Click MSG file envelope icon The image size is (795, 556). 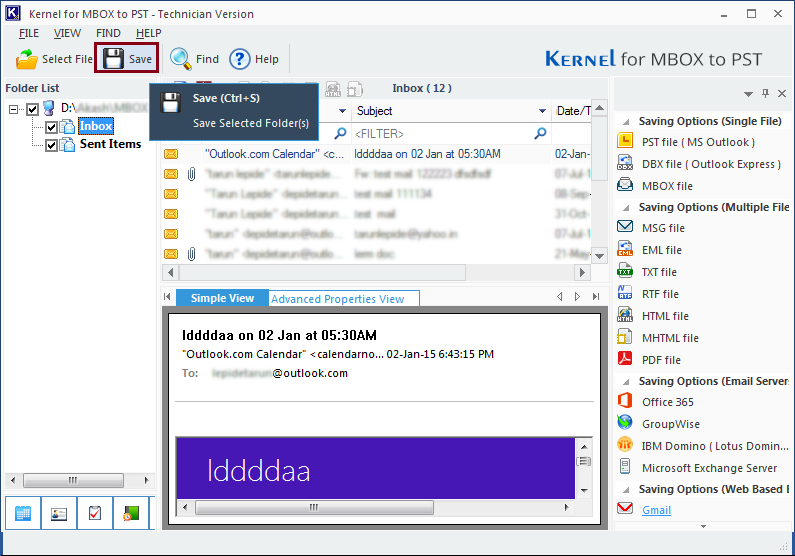tap(625, 227)
